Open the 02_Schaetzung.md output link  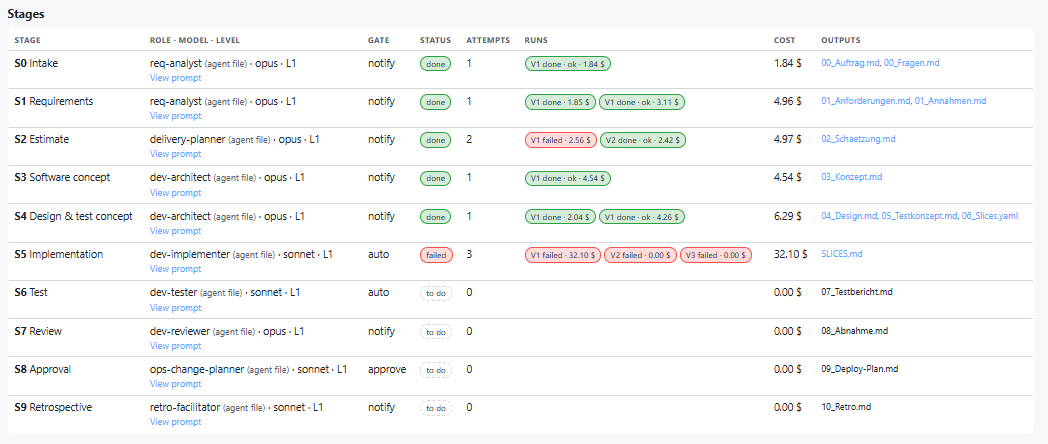tap(858, 139)
